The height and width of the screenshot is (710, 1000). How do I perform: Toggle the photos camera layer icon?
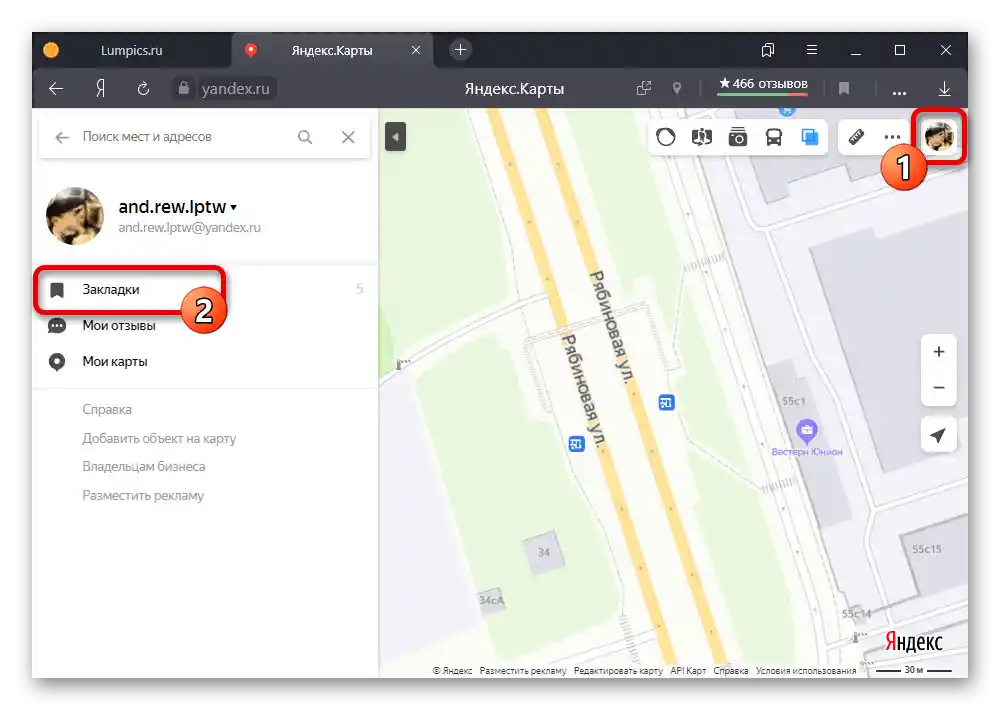click(x=738, y=137)
